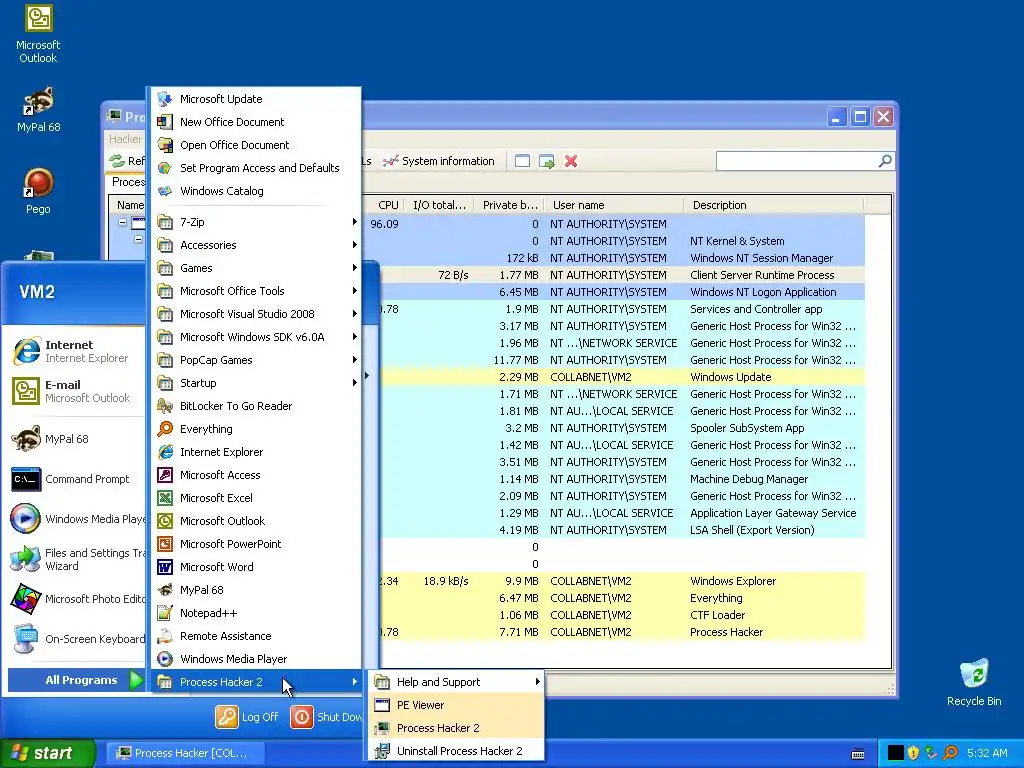Screen dimensions: 1024x768
Task: Open Files and Settings Transfer Wizard
Action: 76,559
